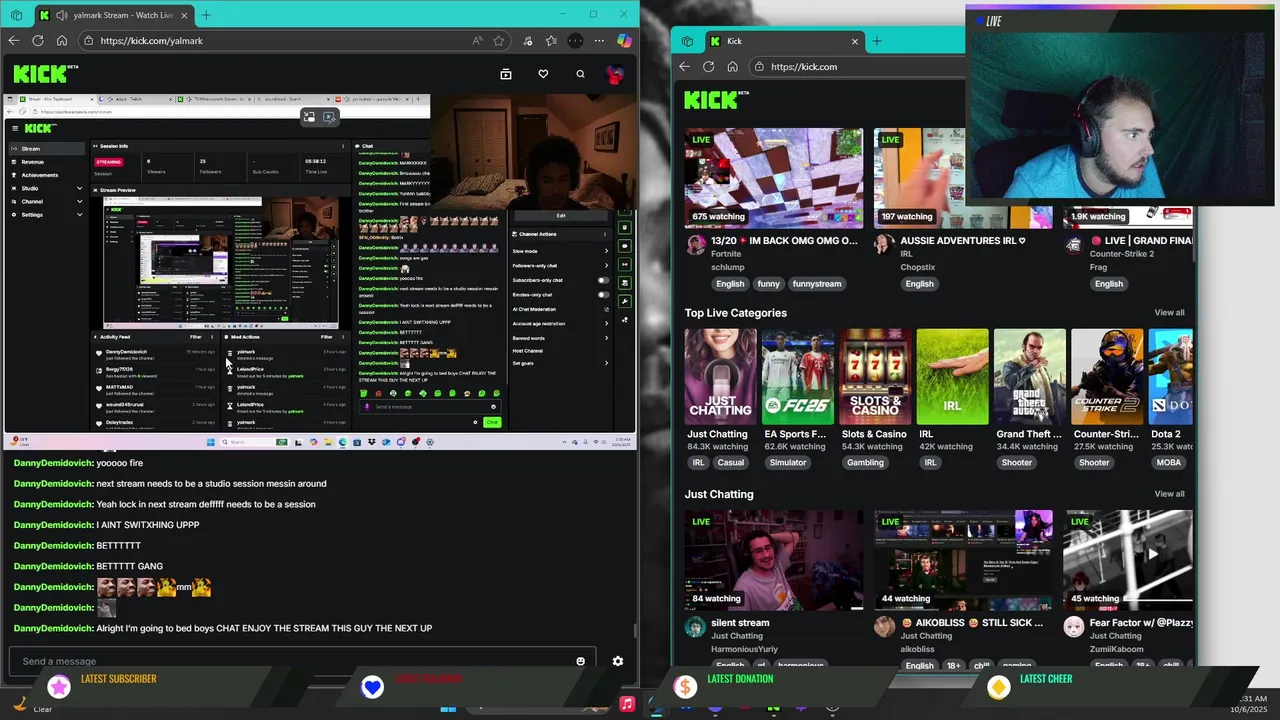Activate Read aloud icon in address bar
1280x720 pixels.
pyautogui.click(x=478, y=41)
